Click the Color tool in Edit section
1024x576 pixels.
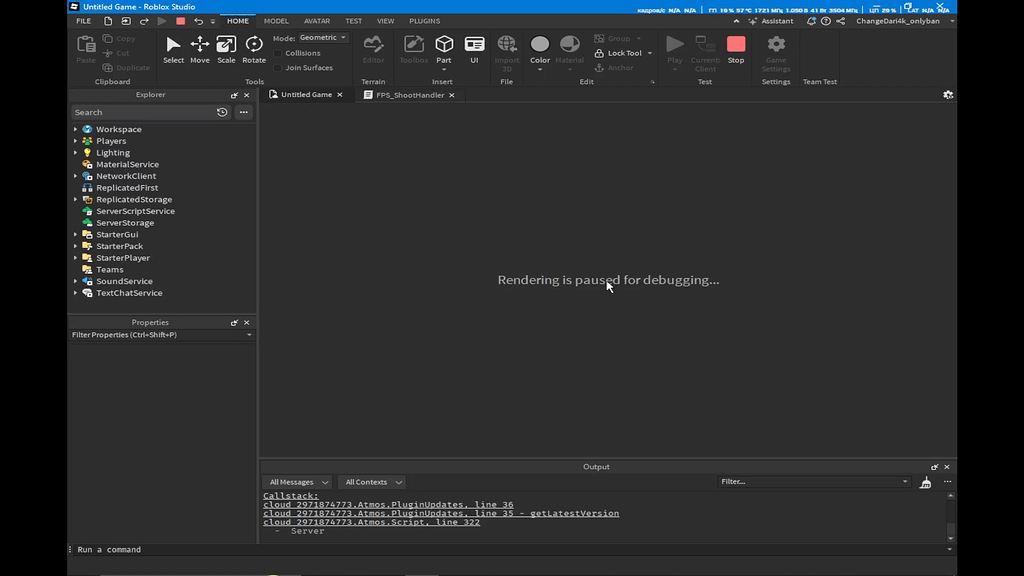click(x=539, y=50)
